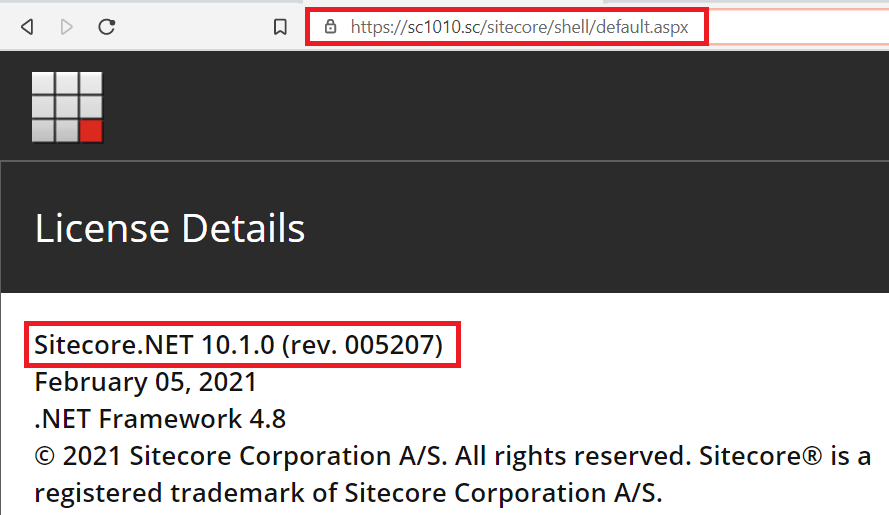
Task: Click the dark header bar beside Sitecore logo
Action: pyautogui.click(x=500, y=105)
